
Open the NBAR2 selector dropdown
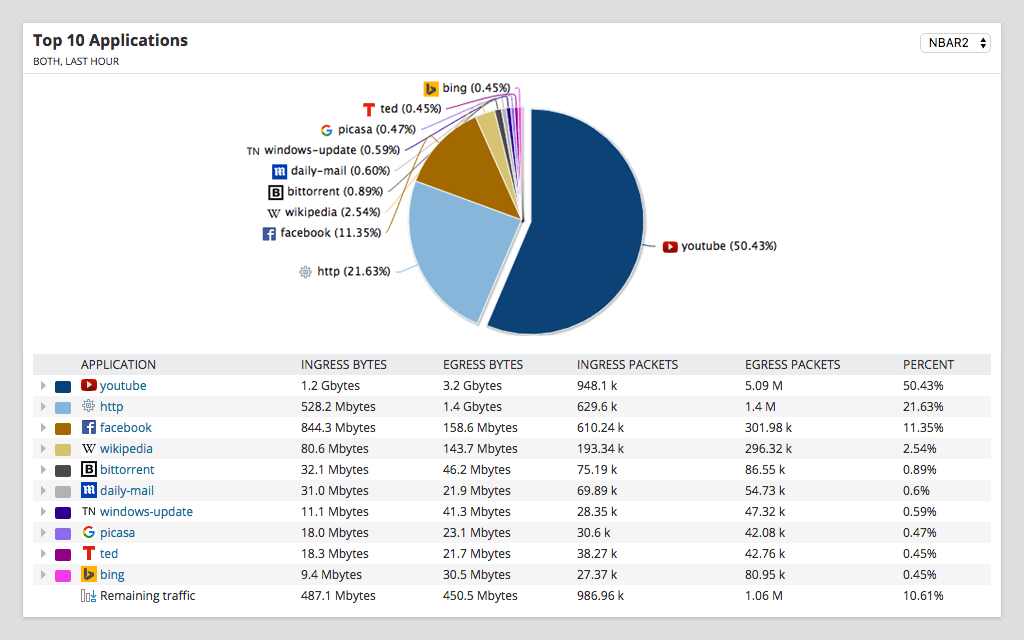955,42
